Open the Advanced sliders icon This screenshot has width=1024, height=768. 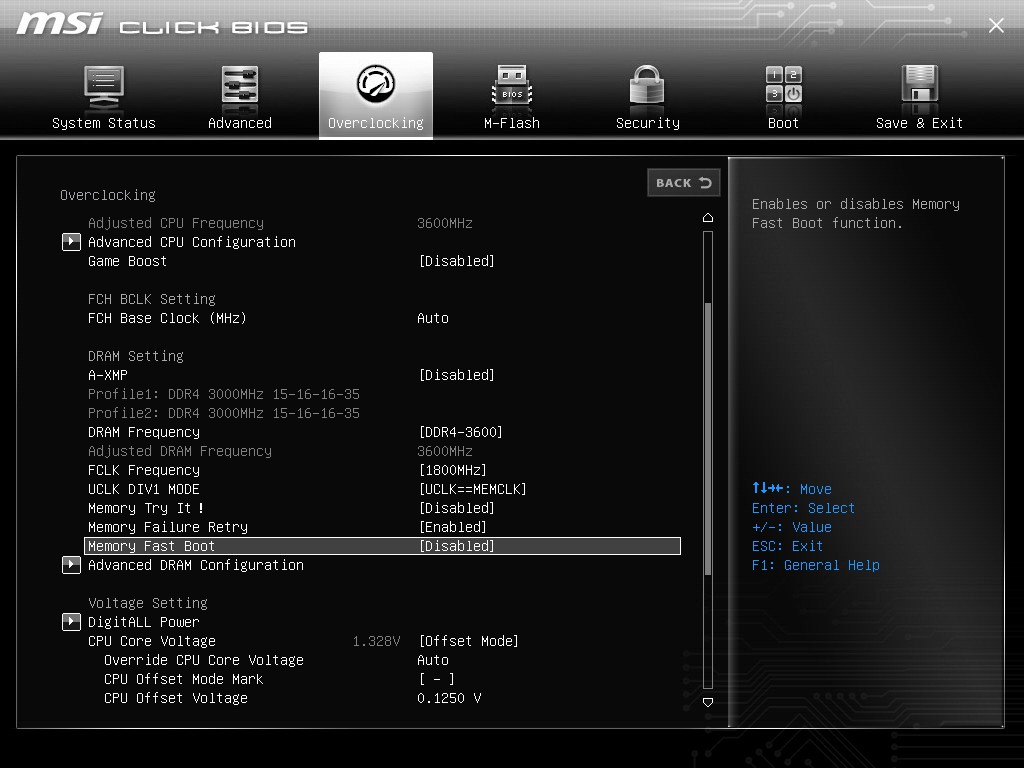240,85
